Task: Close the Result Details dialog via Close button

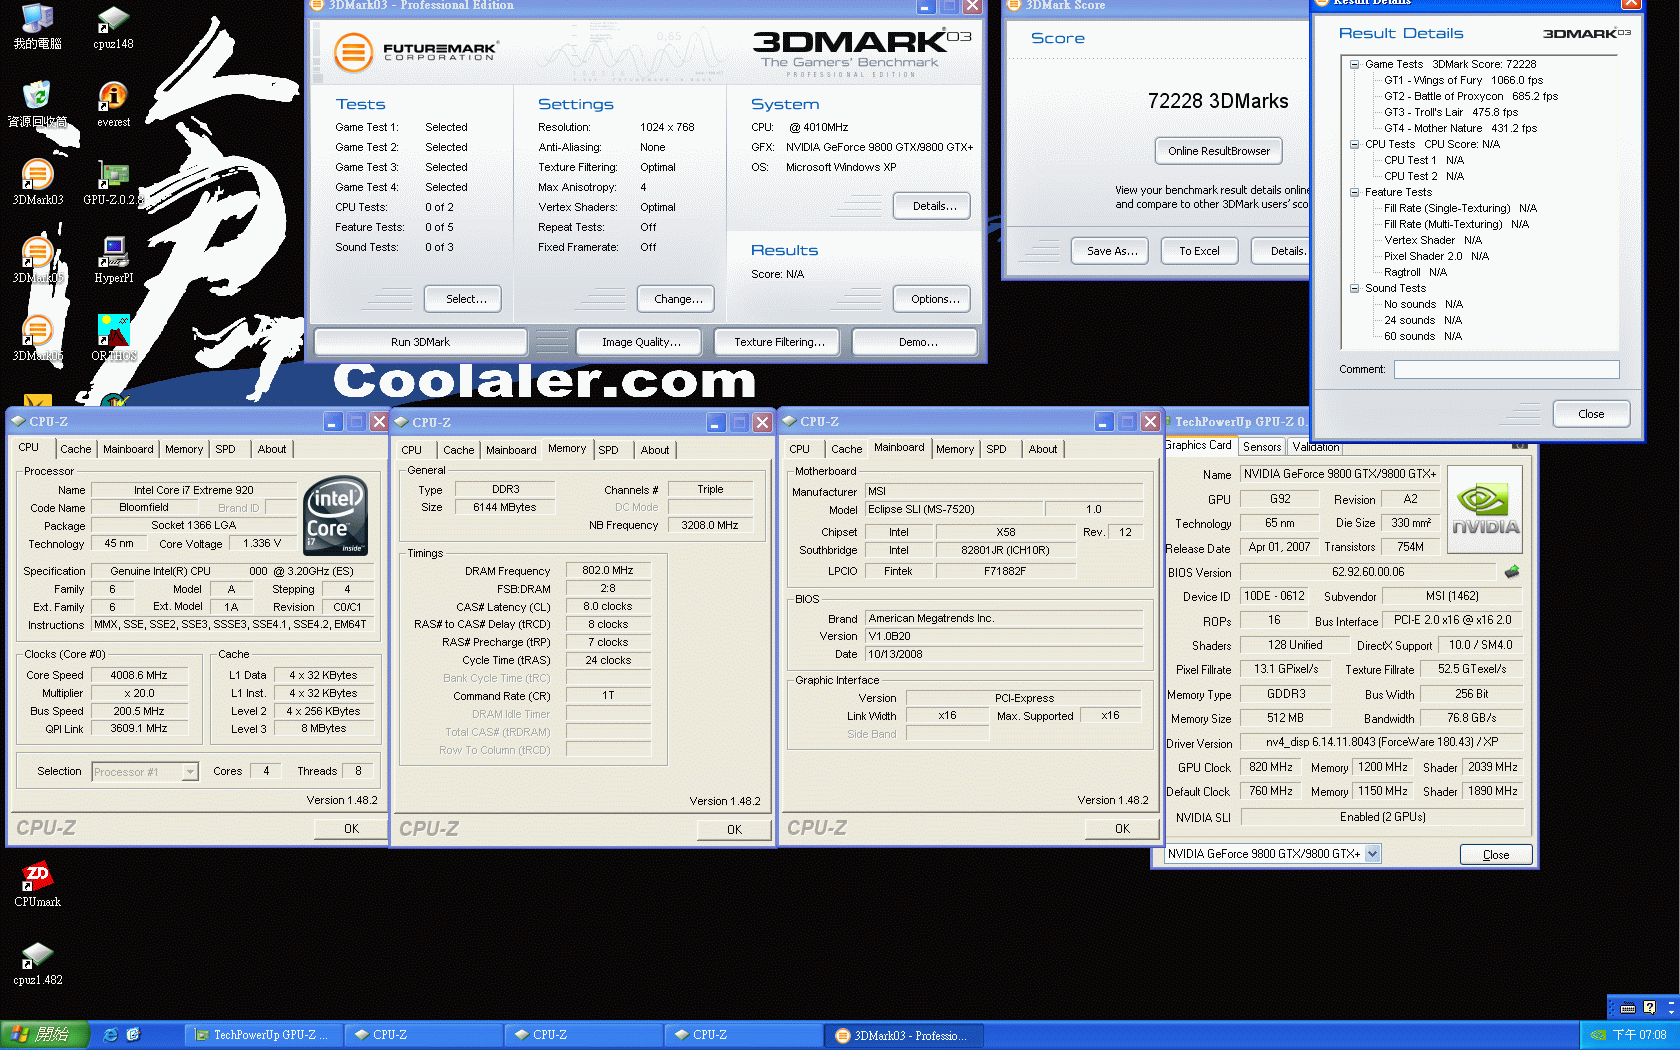Action: coord(1591,414)
